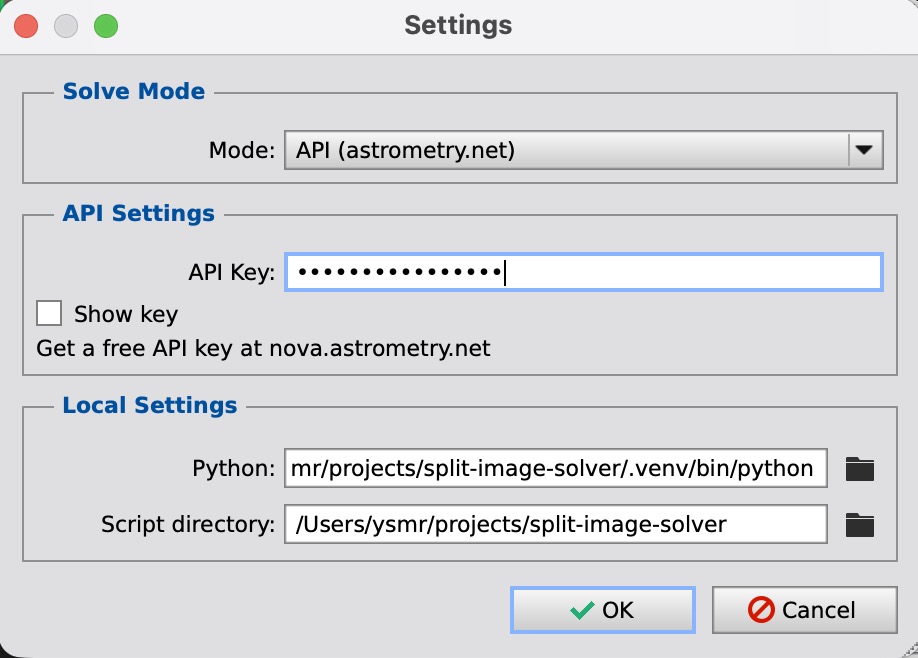Close the dialog with the red button
918x658 pixels.
point(25,26)
